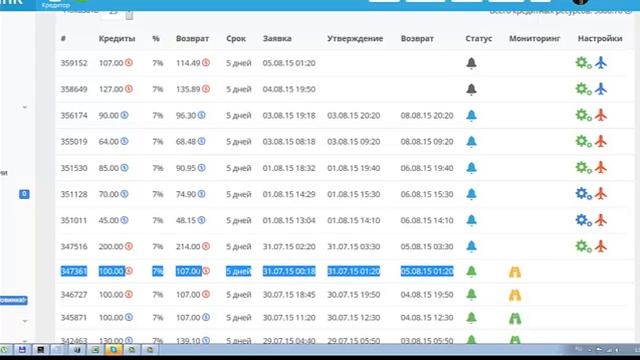The width and height of the screenshot is (640, 360).
Task: Click red airplane icon for loan 351530
Action: 601,168
